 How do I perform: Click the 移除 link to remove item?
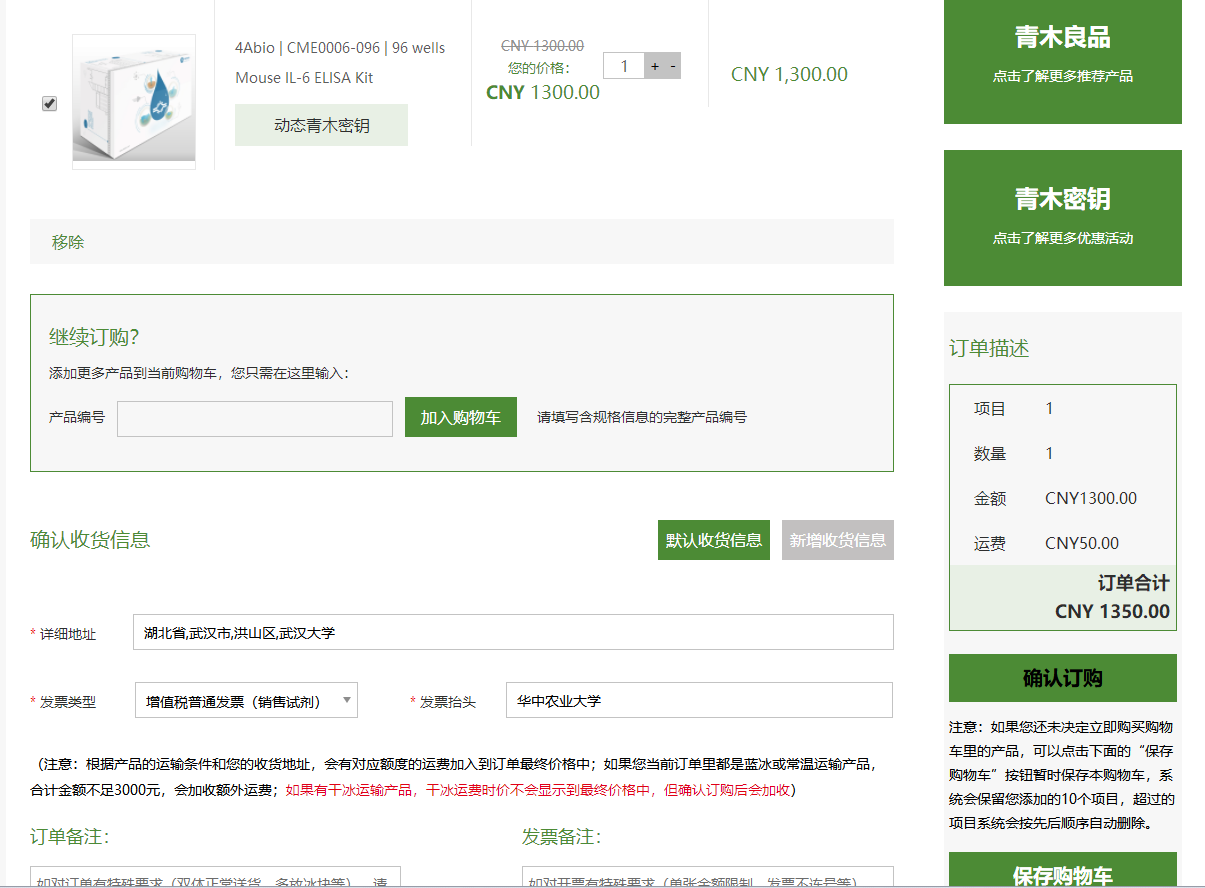click(x=68, y=242)
